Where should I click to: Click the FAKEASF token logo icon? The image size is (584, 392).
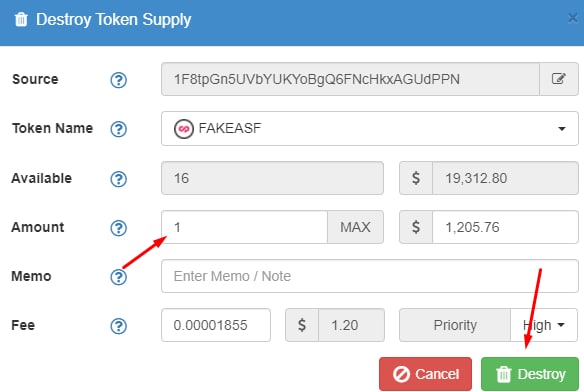pyautogui.click(x=184, y=129)
